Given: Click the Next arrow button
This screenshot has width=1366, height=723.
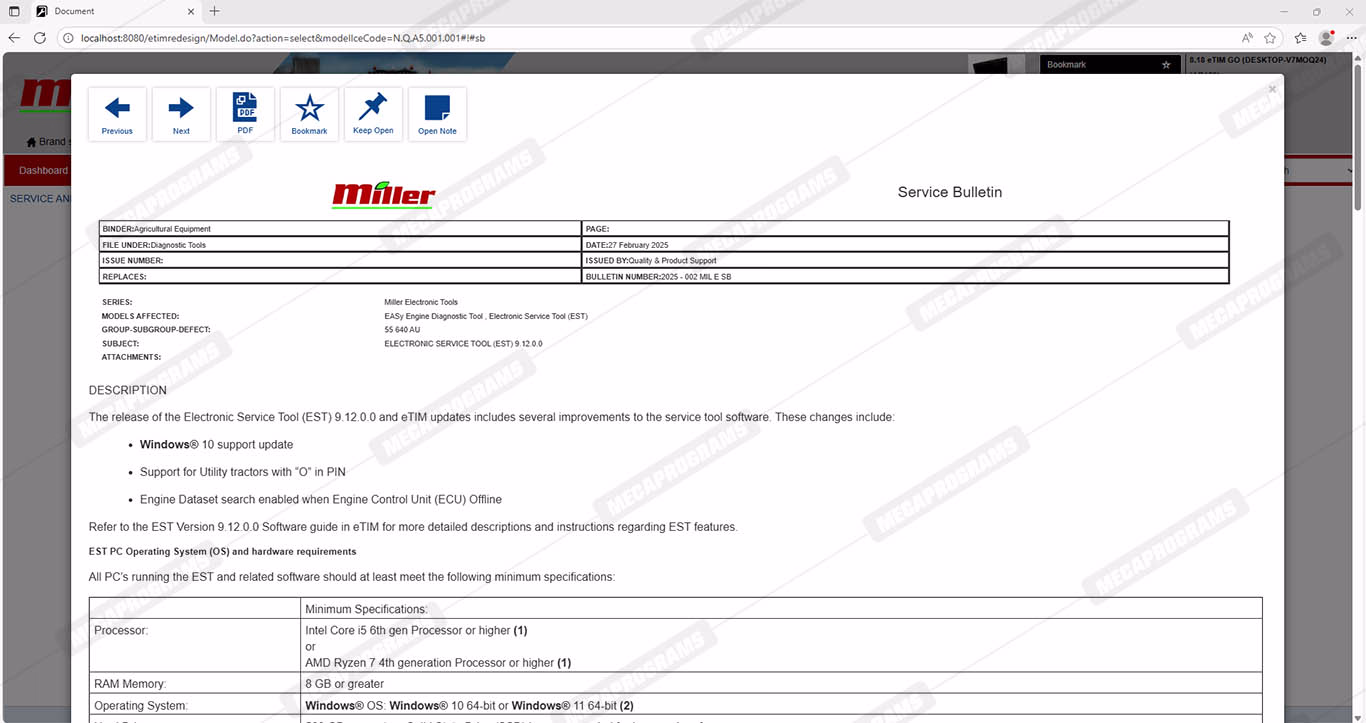Looking at the screenshot, I should [x=181, y=114].
